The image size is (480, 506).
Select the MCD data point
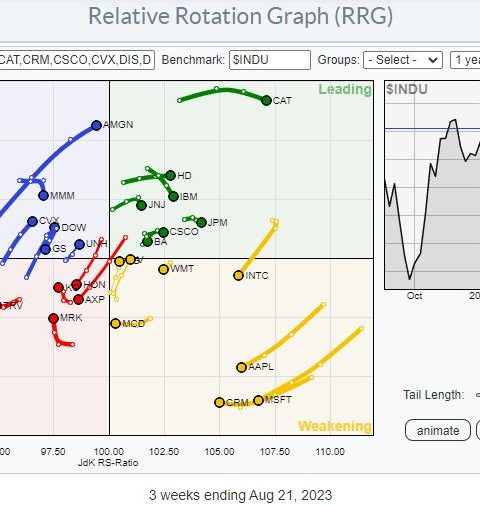115,323
